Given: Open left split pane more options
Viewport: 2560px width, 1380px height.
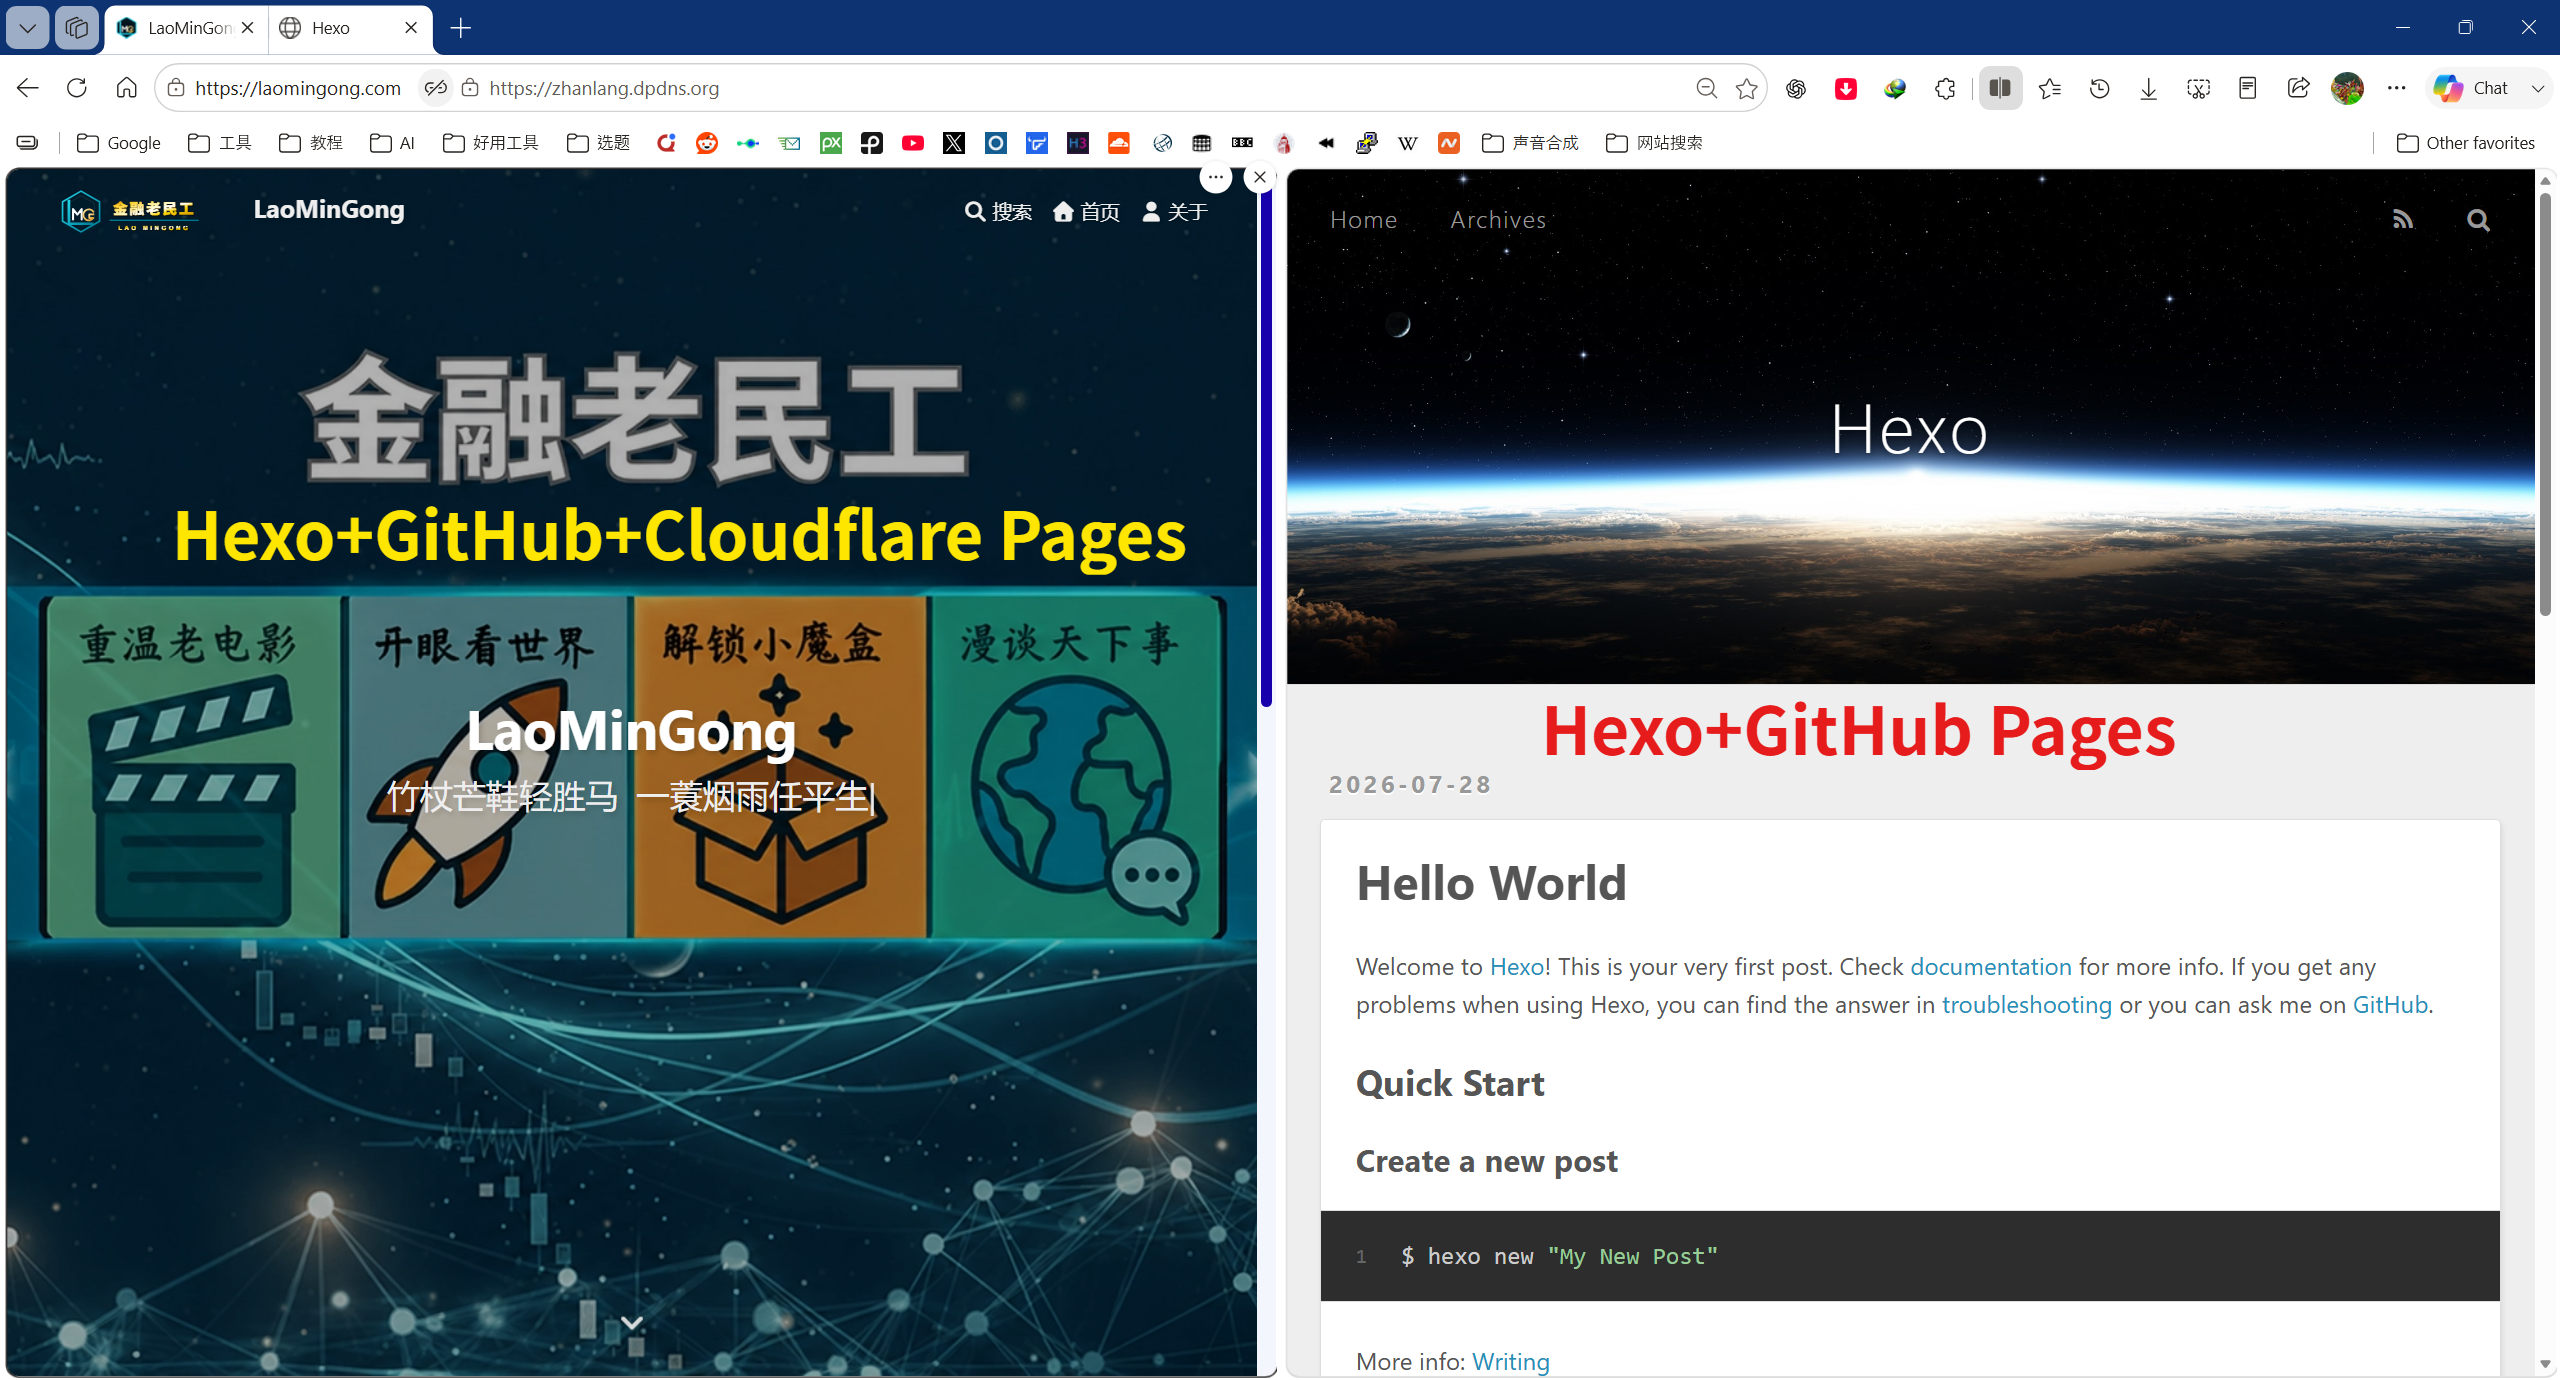Looking at the screenshot, I should pyautogui.click(x=1216, y=177).
